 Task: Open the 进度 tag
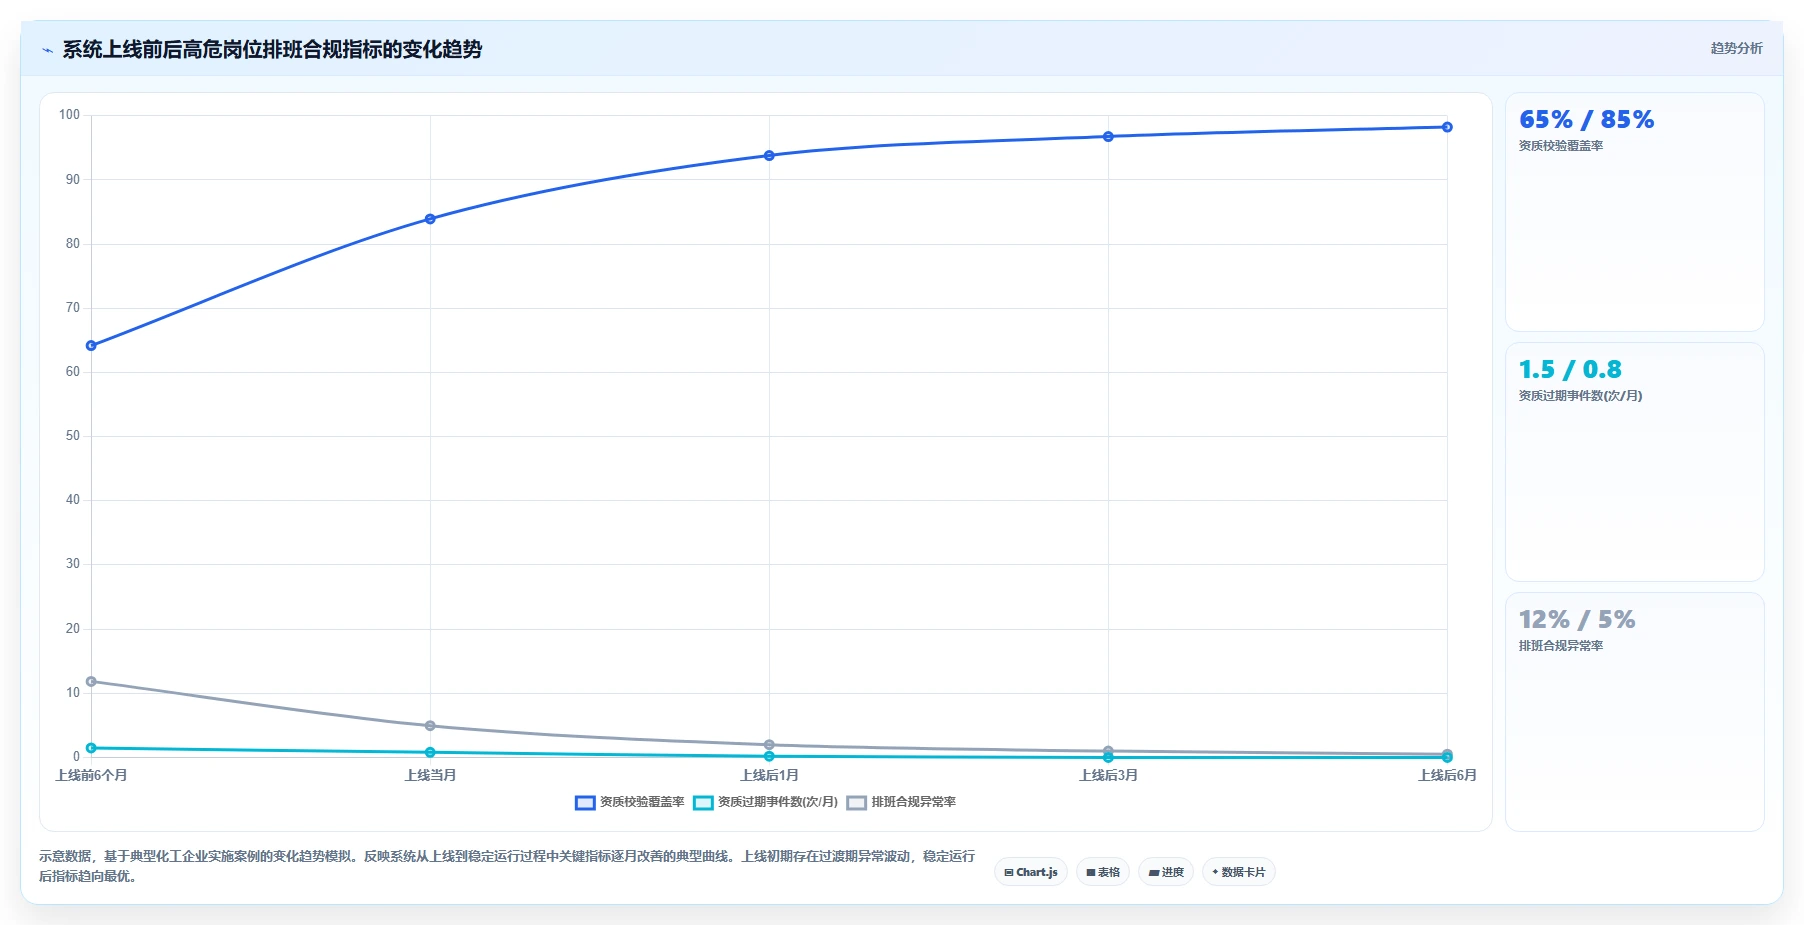(1166, 872)
